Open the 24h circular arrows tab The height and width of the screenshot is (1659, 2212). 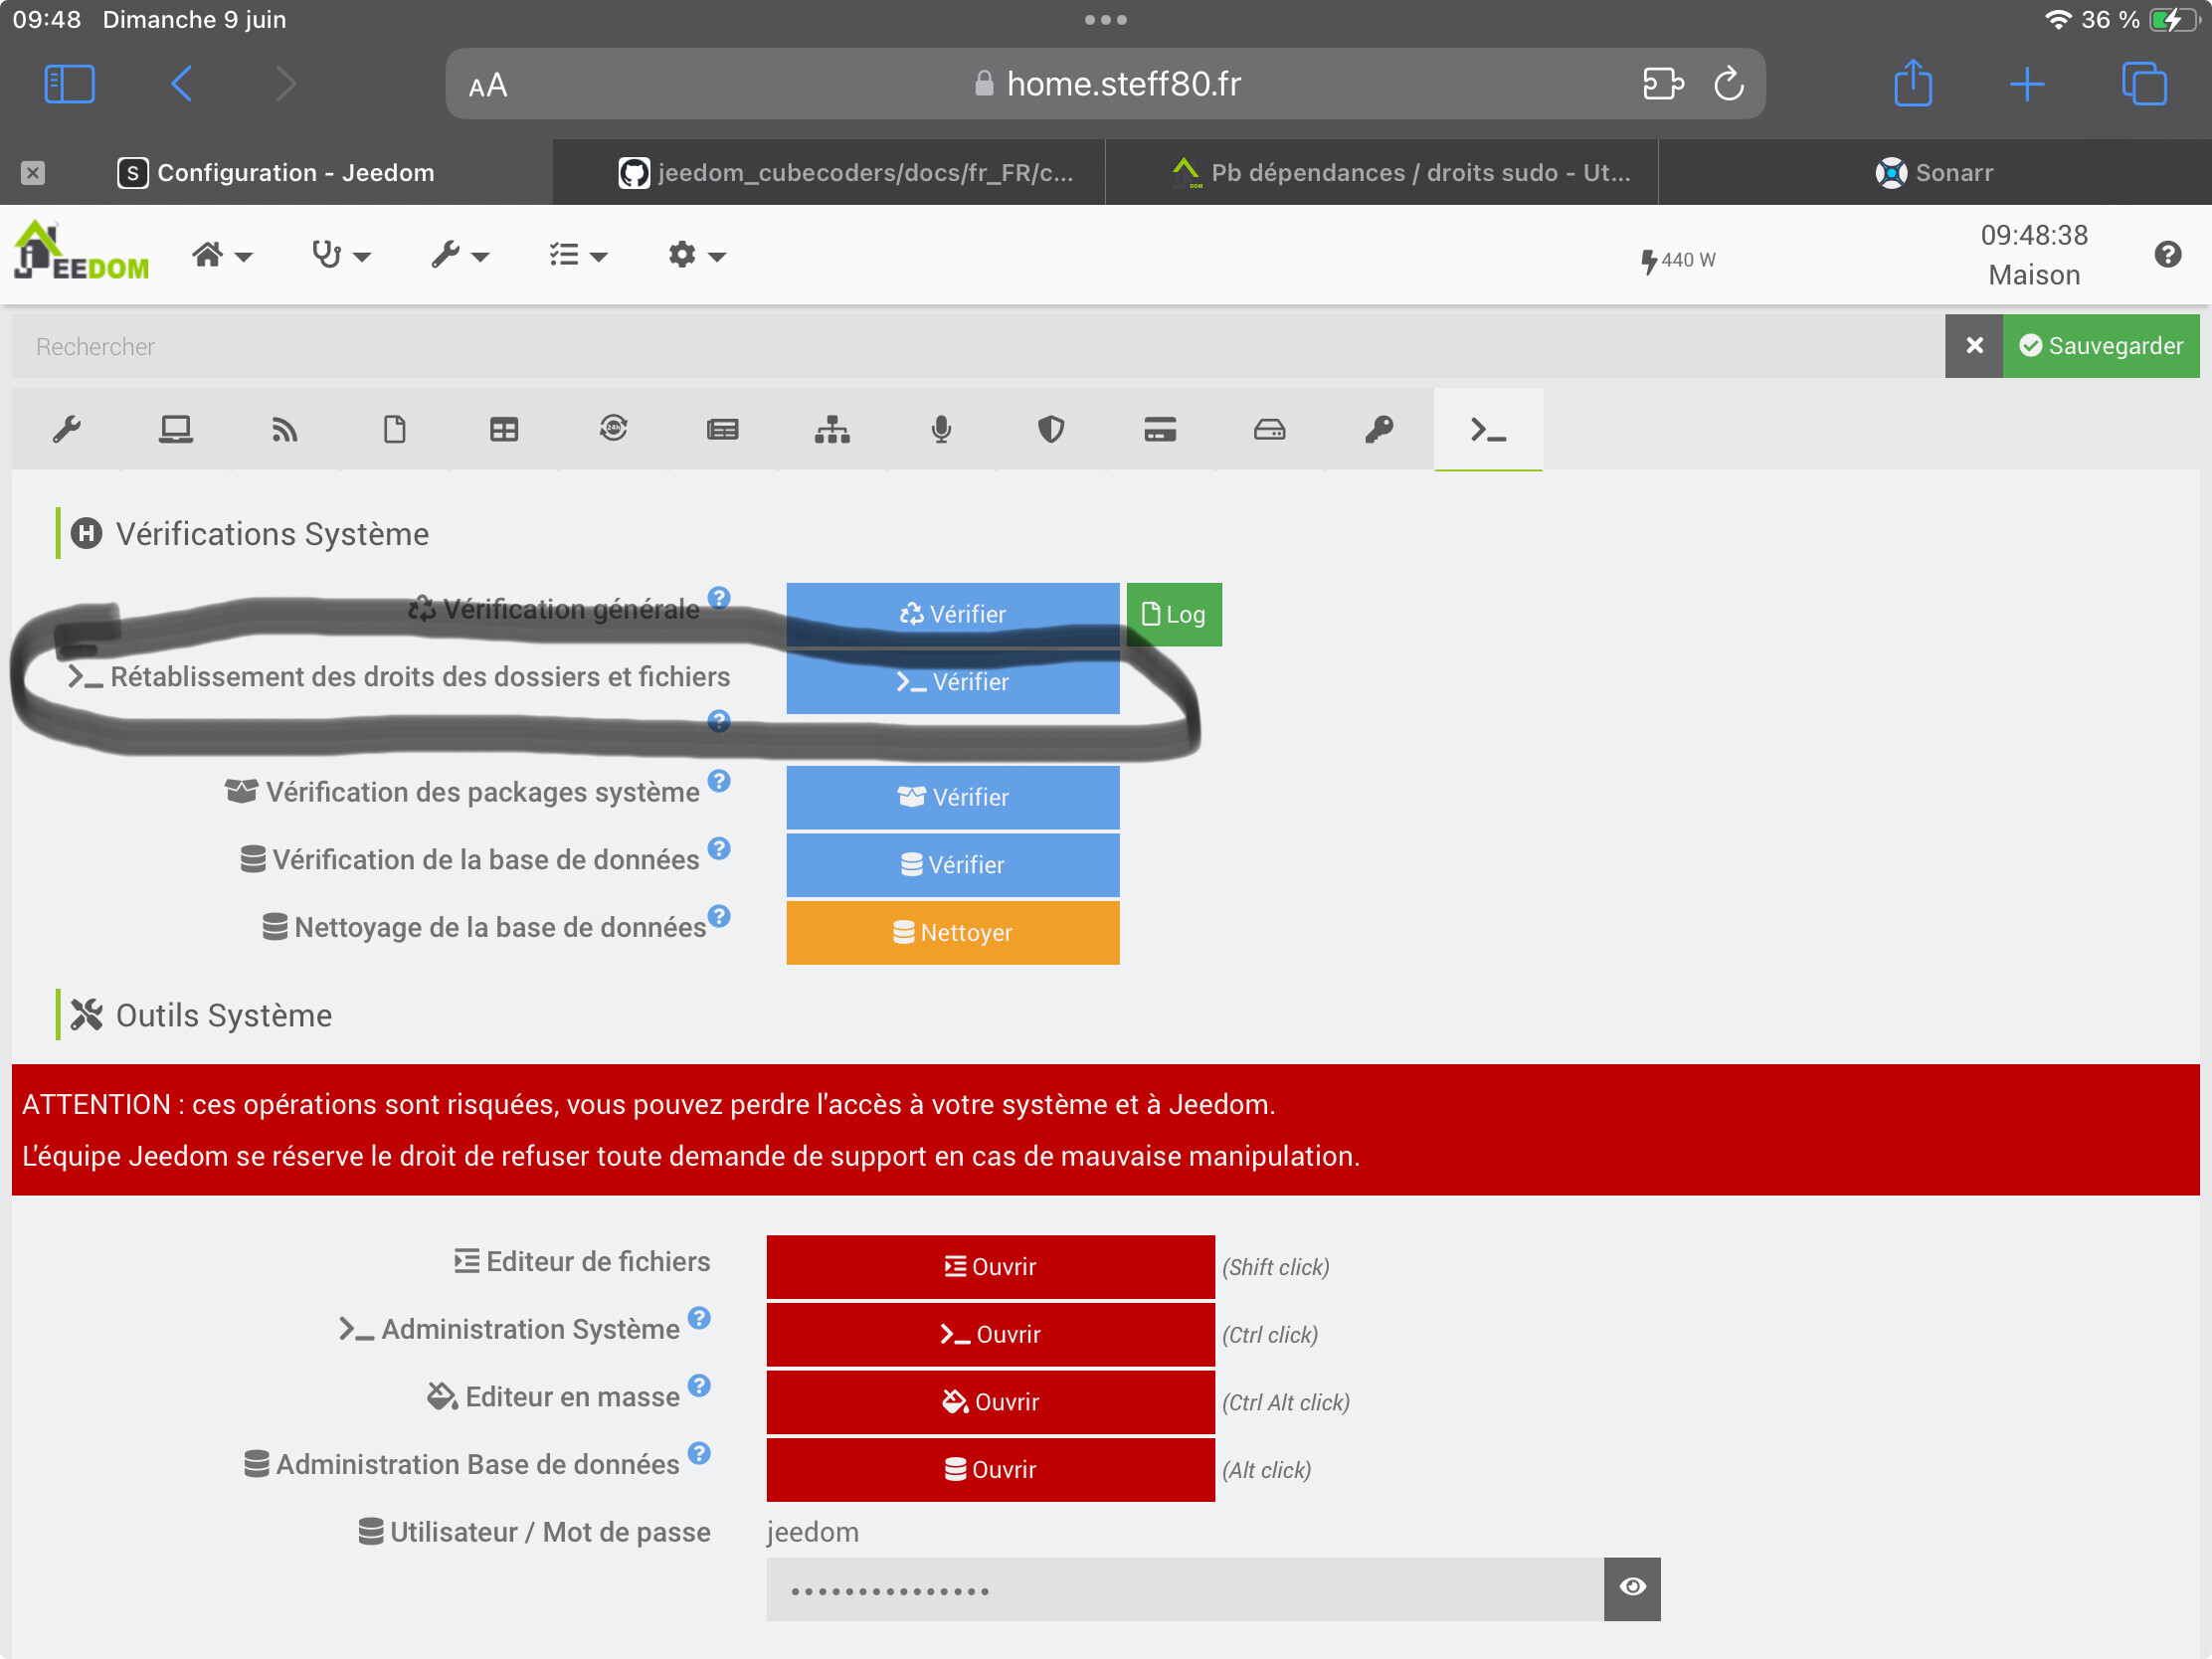tap(613, 429)
